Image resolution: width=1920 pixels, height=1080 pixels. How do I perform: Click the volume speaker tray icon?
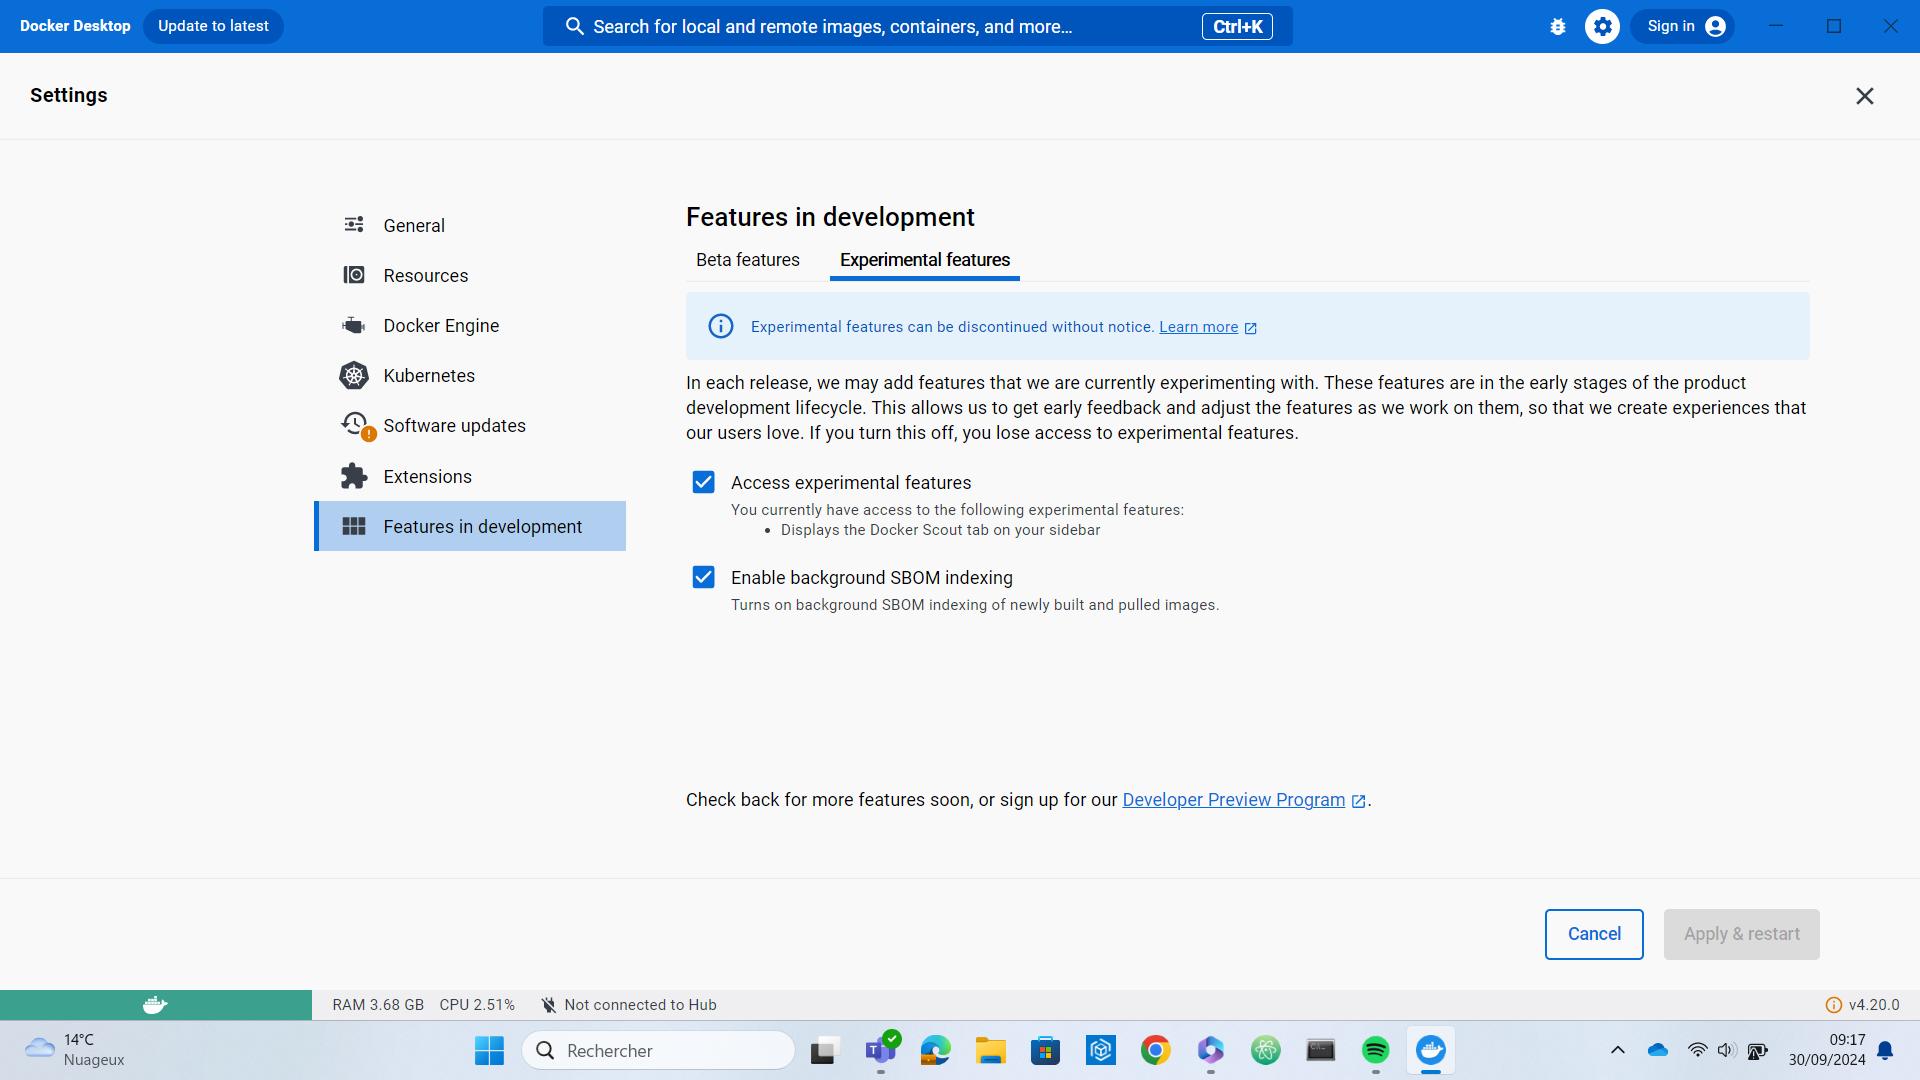pos(1726,1050)
